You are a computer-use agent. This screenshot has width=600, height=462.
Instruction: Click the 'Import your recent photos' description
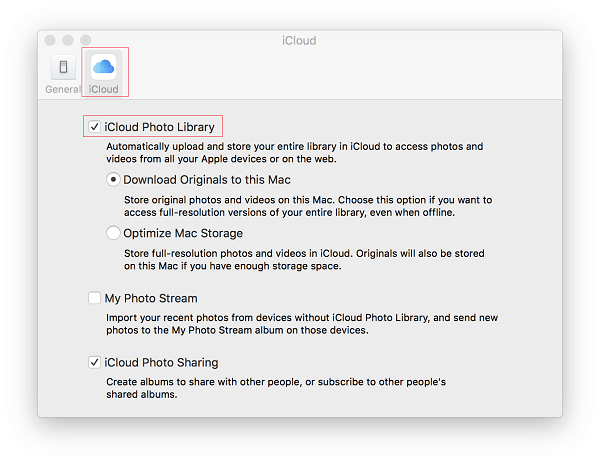[302, 324]
